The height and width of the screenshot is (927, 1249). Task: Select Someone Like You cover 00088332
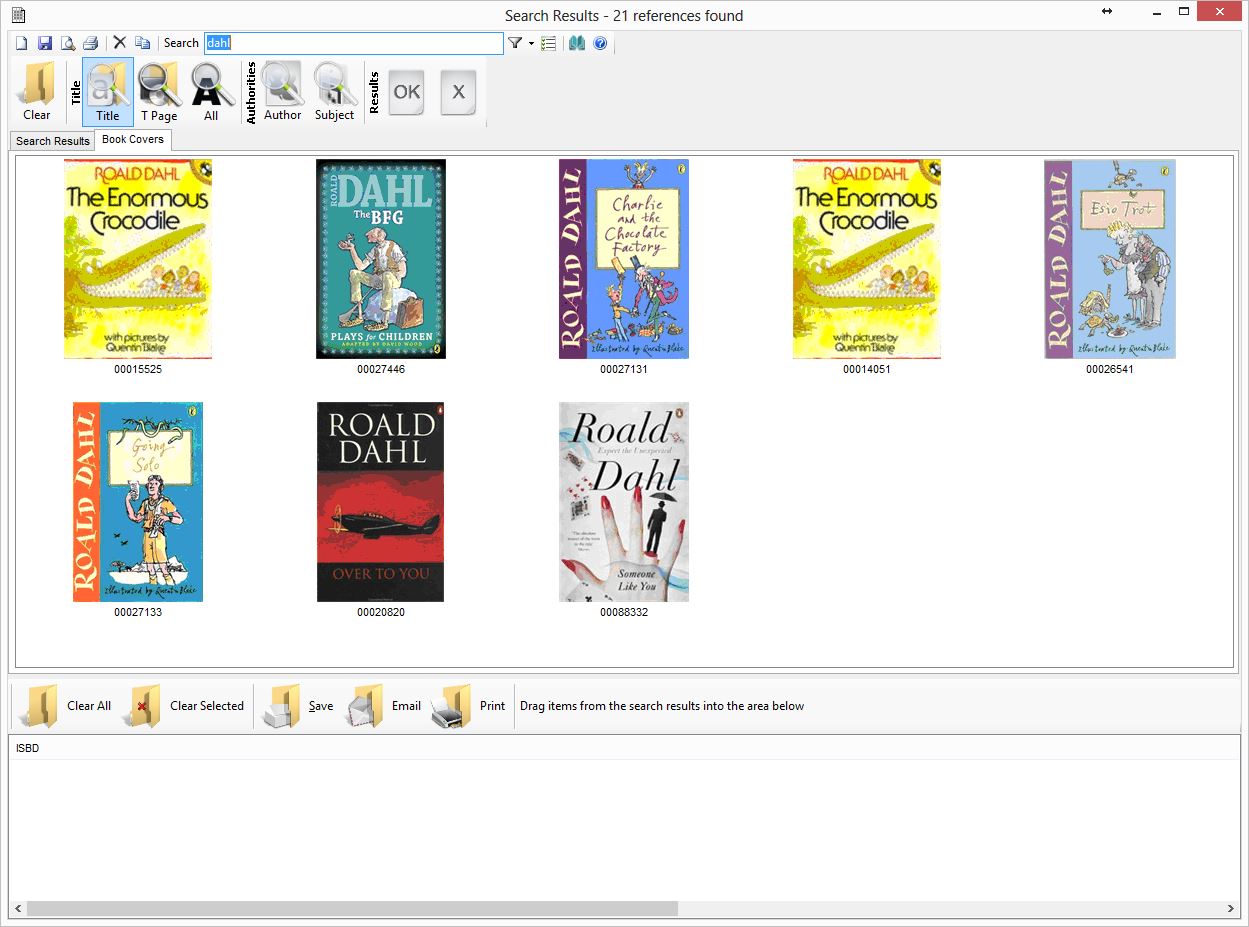click(624, 502)
